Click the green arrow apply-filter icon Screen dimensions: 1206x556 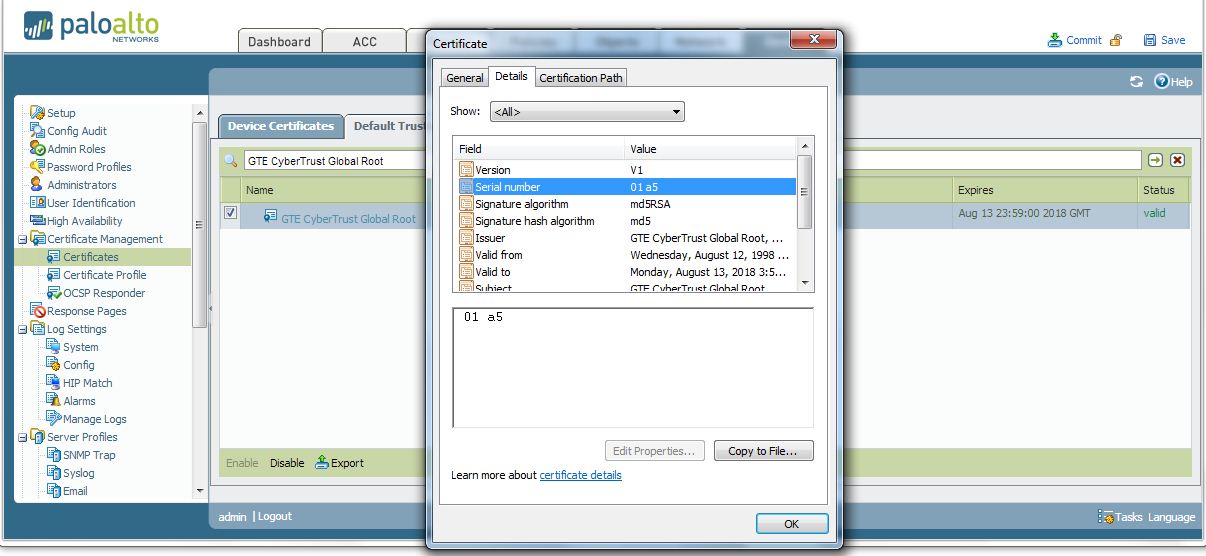1156,160
